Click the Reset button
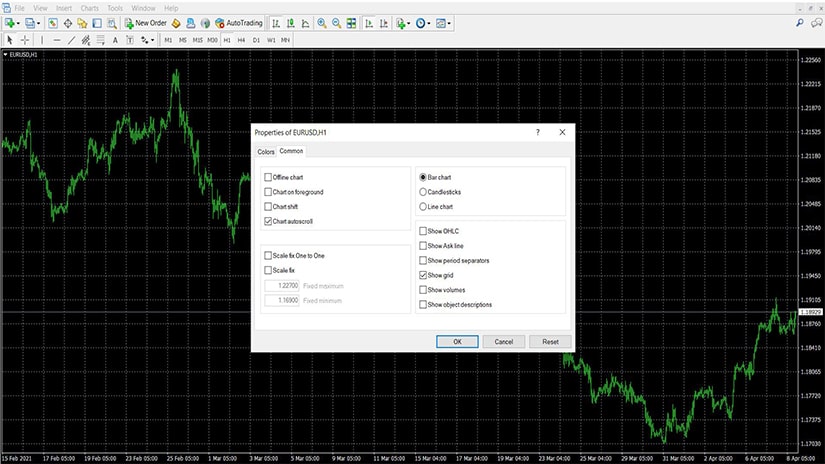Screen dimensions: 825x464 click(550, 341)
